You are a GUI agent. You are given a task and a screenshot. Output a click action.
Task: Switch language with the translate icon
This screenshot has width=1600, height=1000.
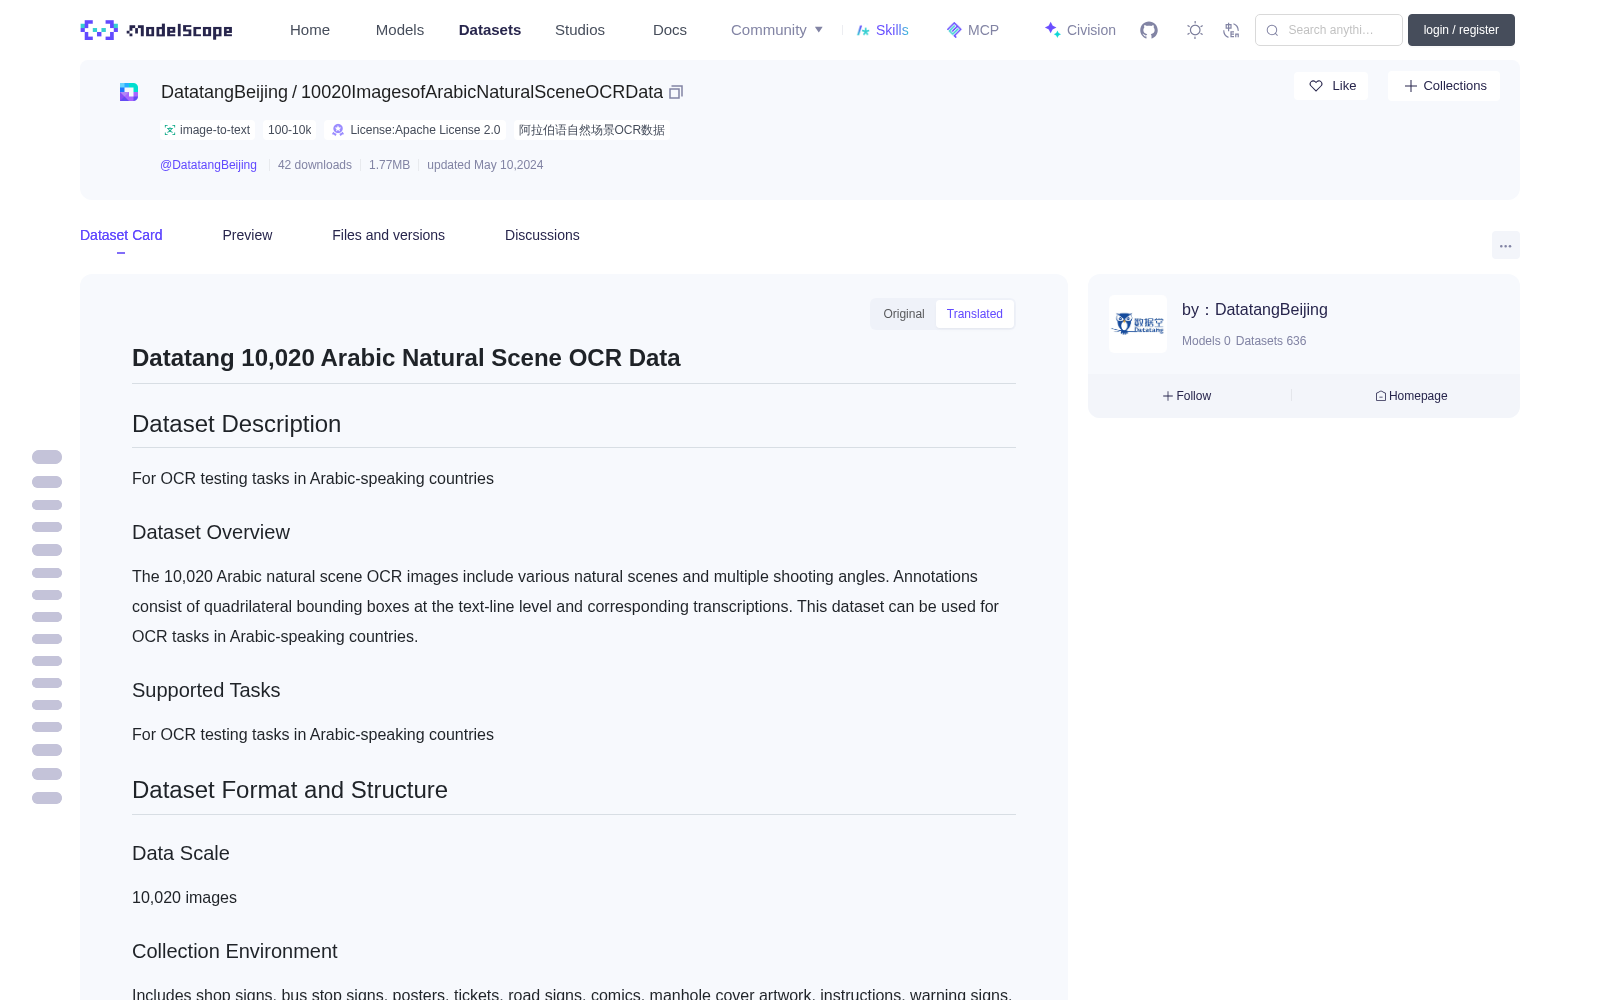1232,30
